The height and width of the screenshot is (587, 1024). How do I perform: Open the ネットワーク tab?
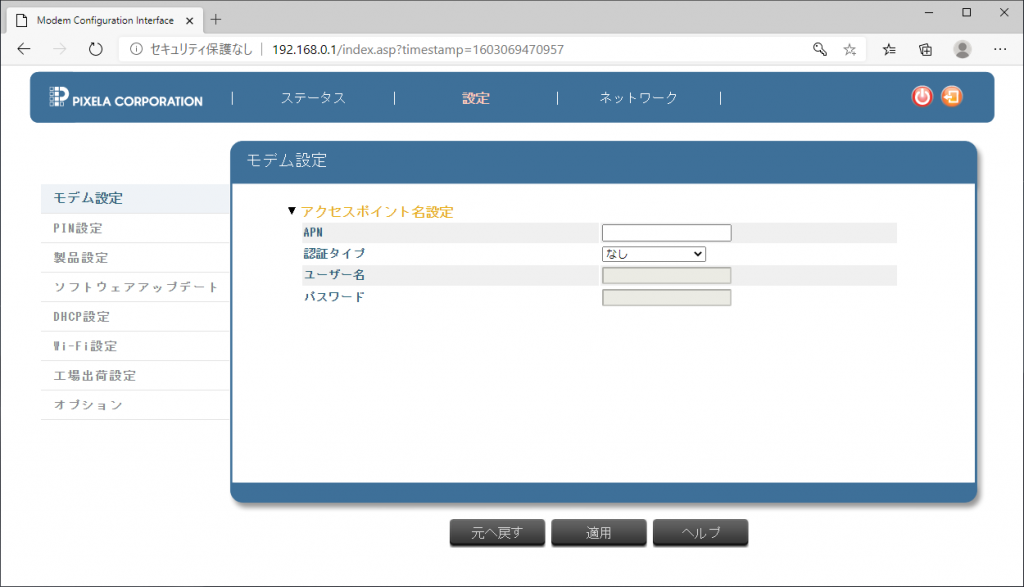638,98
